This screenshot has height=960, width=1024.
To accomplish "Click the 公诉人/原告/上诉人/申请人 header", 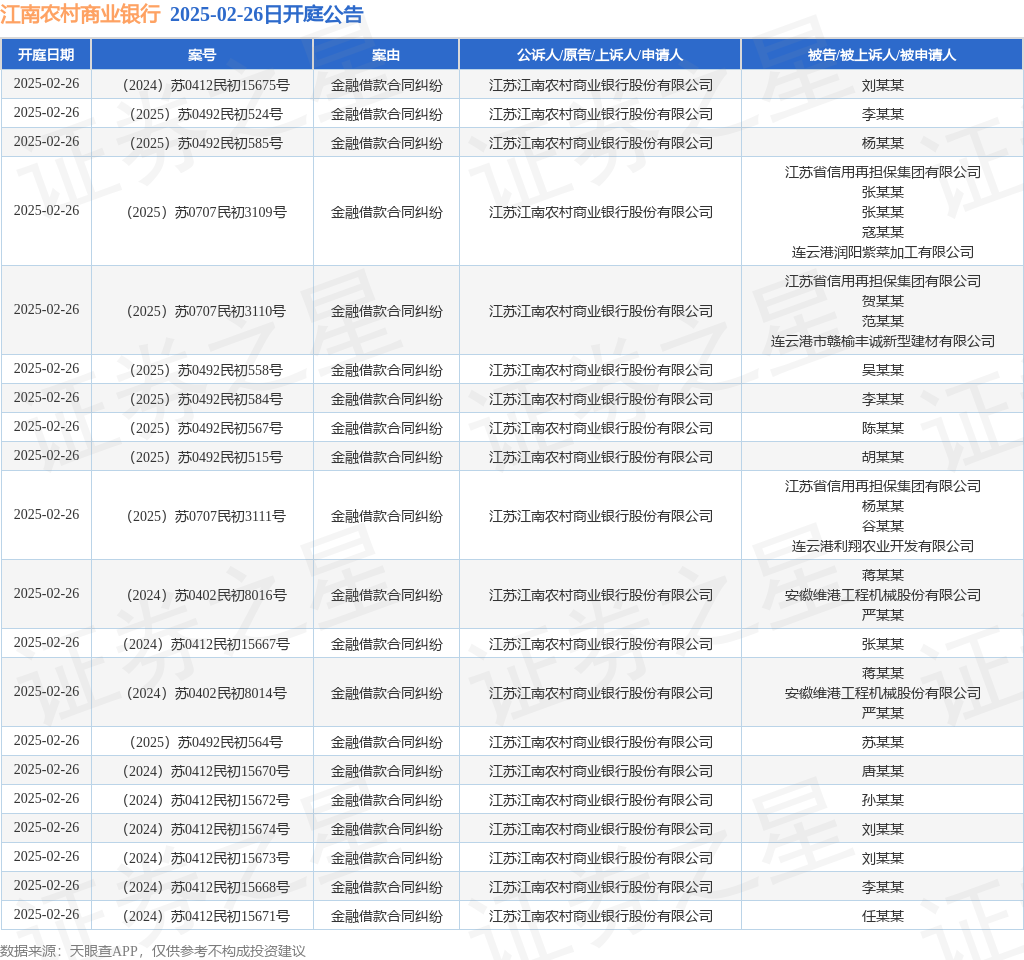I will (600, 54).
